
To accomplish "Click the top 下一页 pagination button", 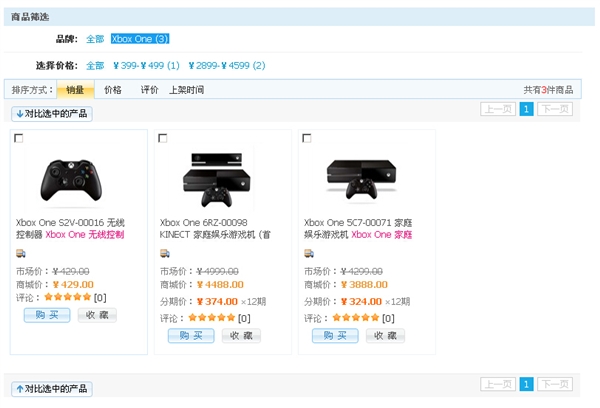I will point(555,109).
